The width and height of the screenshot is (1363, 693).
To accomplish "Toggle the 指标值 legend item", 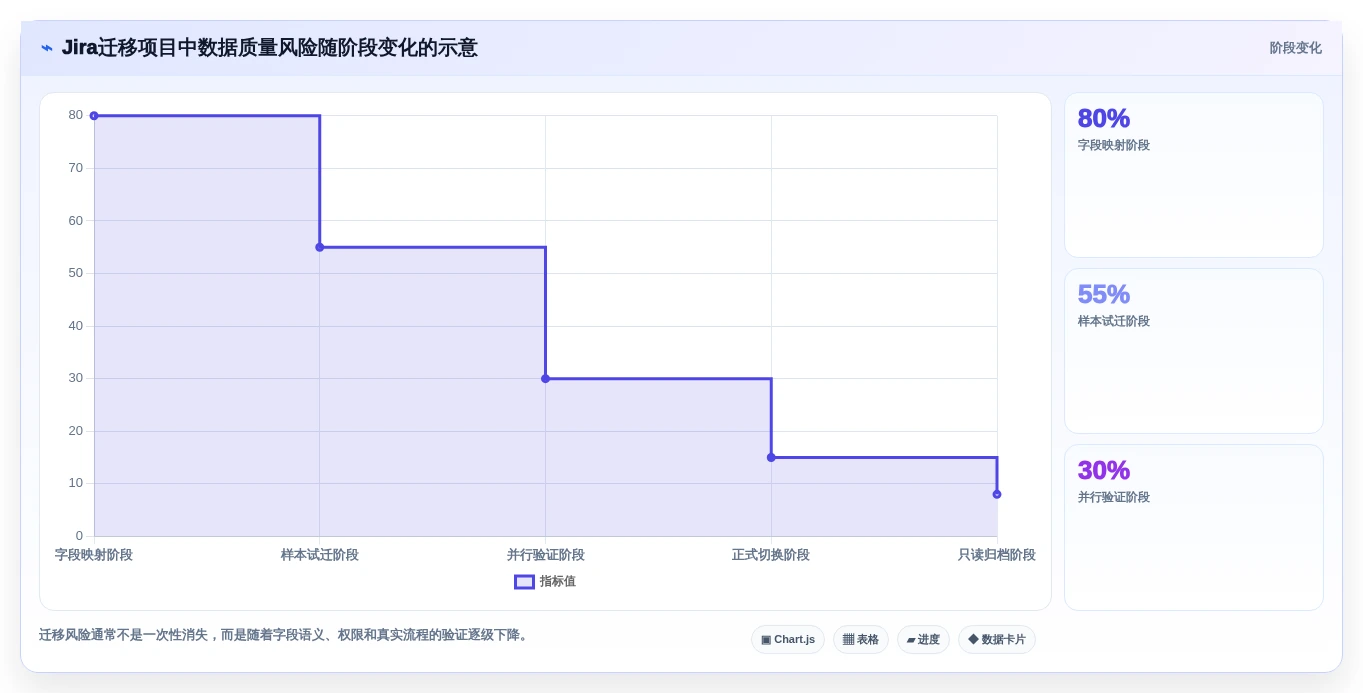I will tap(545, 582).
